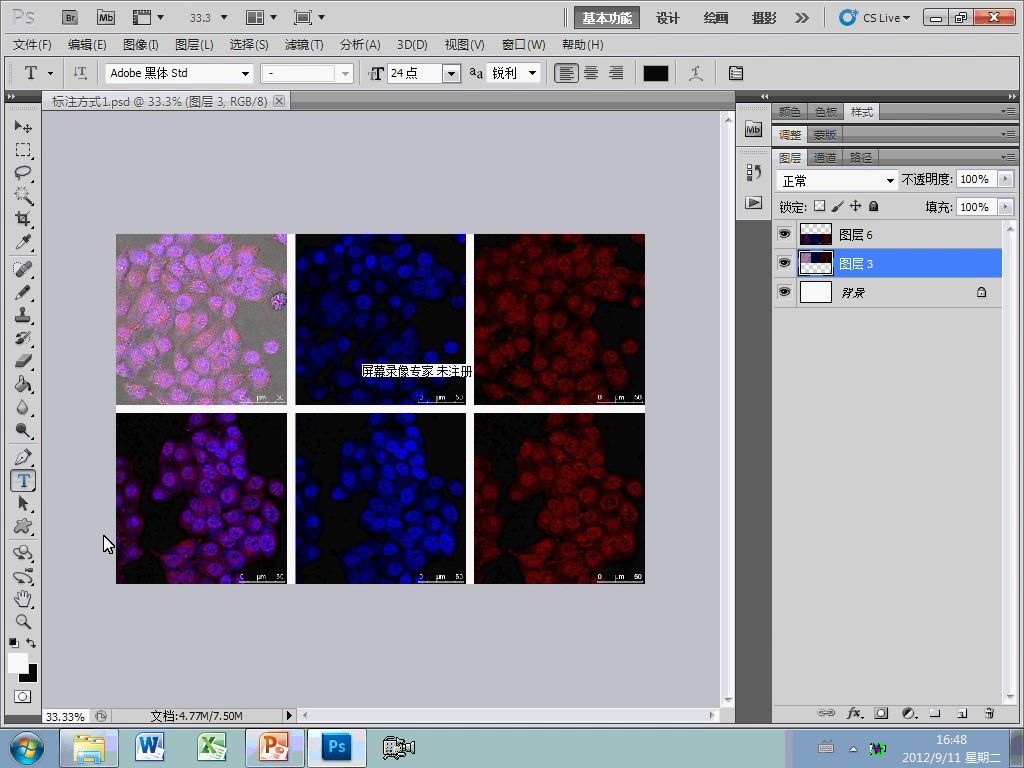
Task: Select the Pen tool
Action: pyautogui.click(x=23, y=456)
